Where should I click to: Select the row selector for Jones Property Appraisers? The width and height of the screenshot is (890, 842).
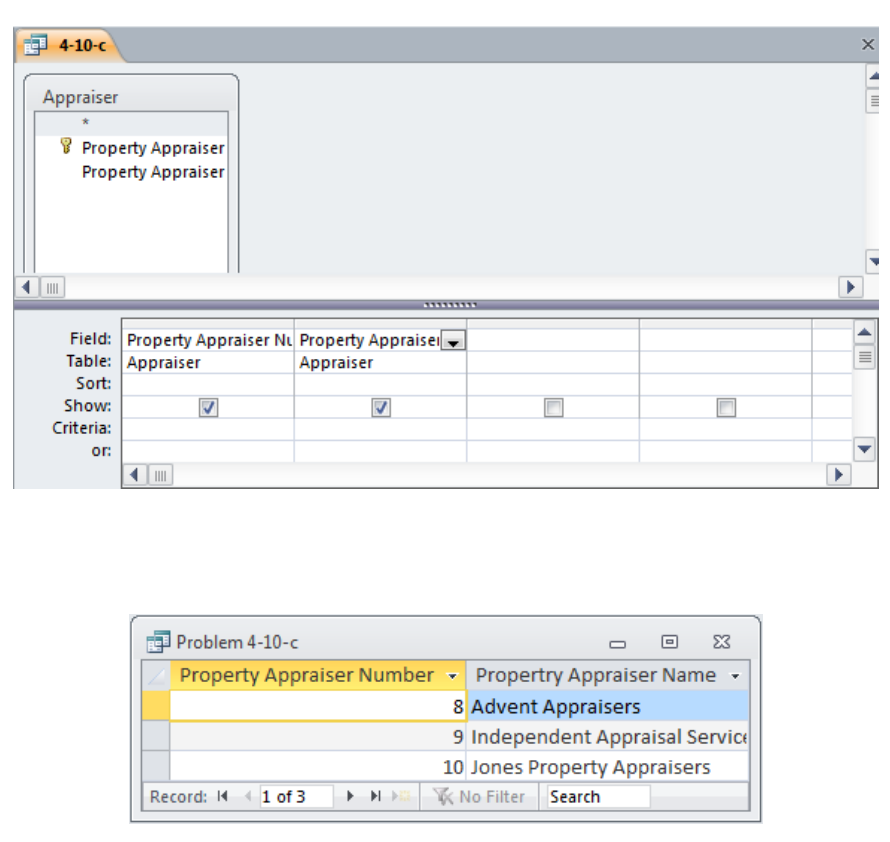click(x=156, y=766)
